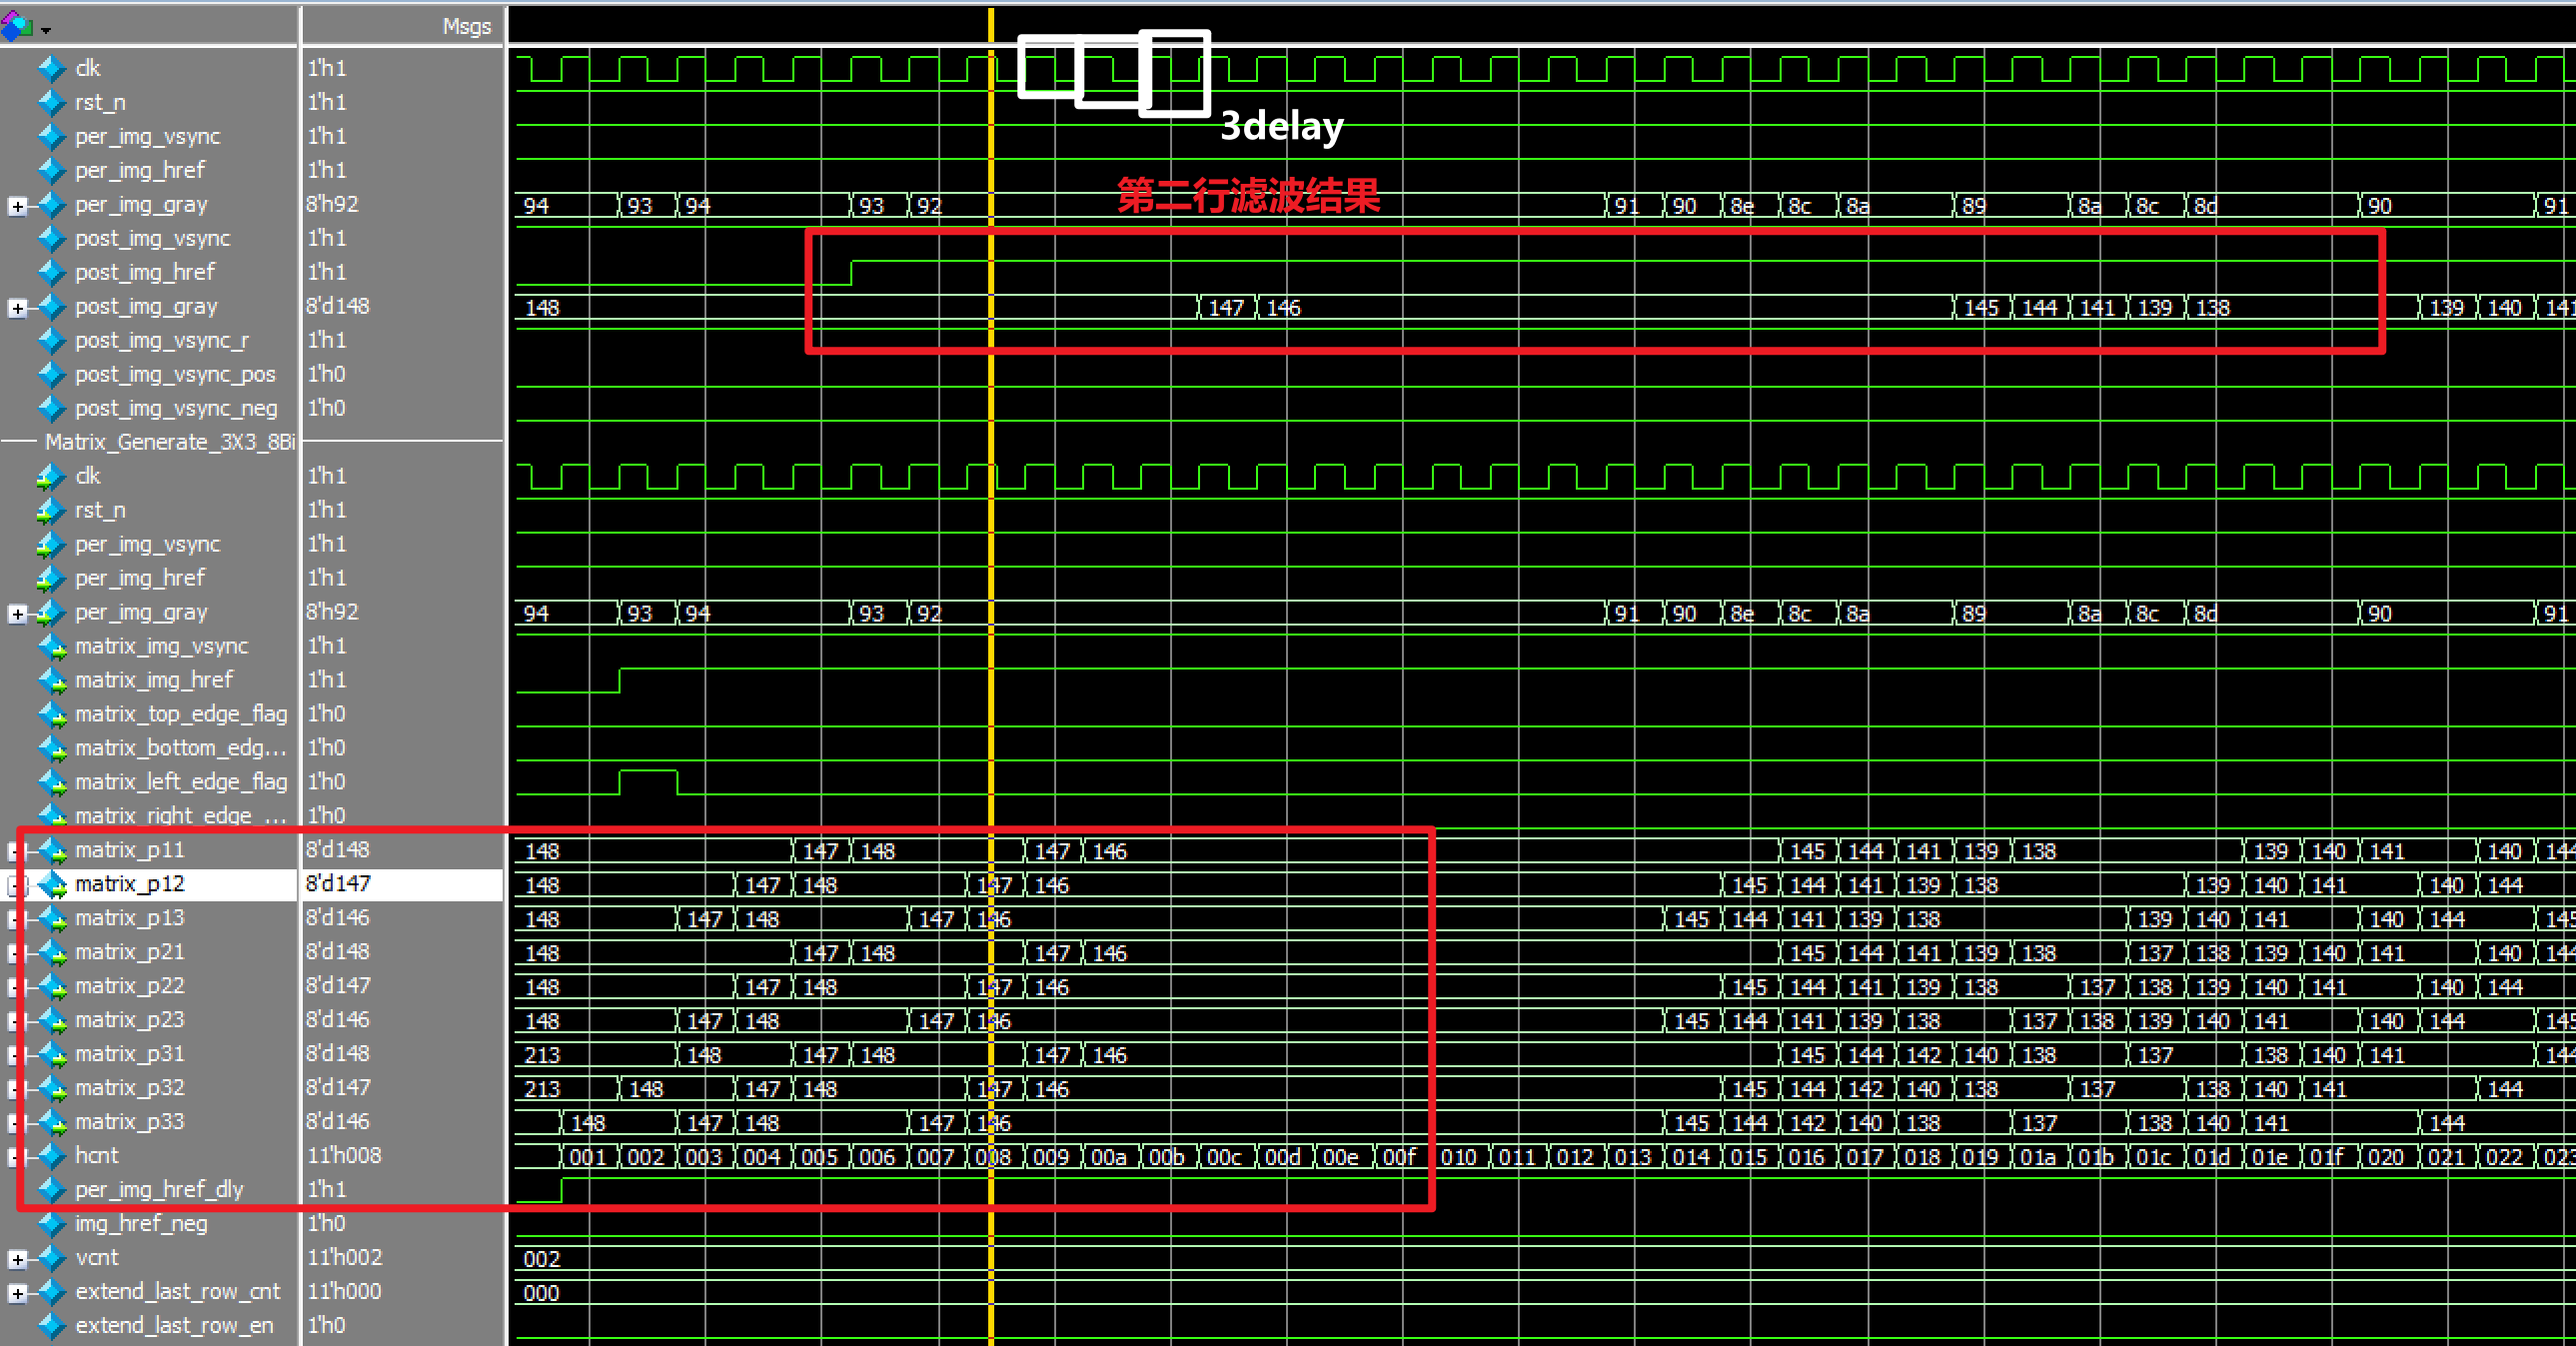Click the 11'h002 value of vcnt
The image size is (2576, 1346).
tap(344, 1258)
